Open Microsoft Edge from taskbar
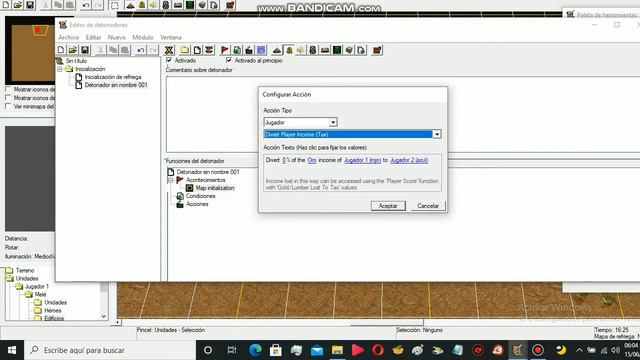The image size is (640, 360). (x=256, y=350)
